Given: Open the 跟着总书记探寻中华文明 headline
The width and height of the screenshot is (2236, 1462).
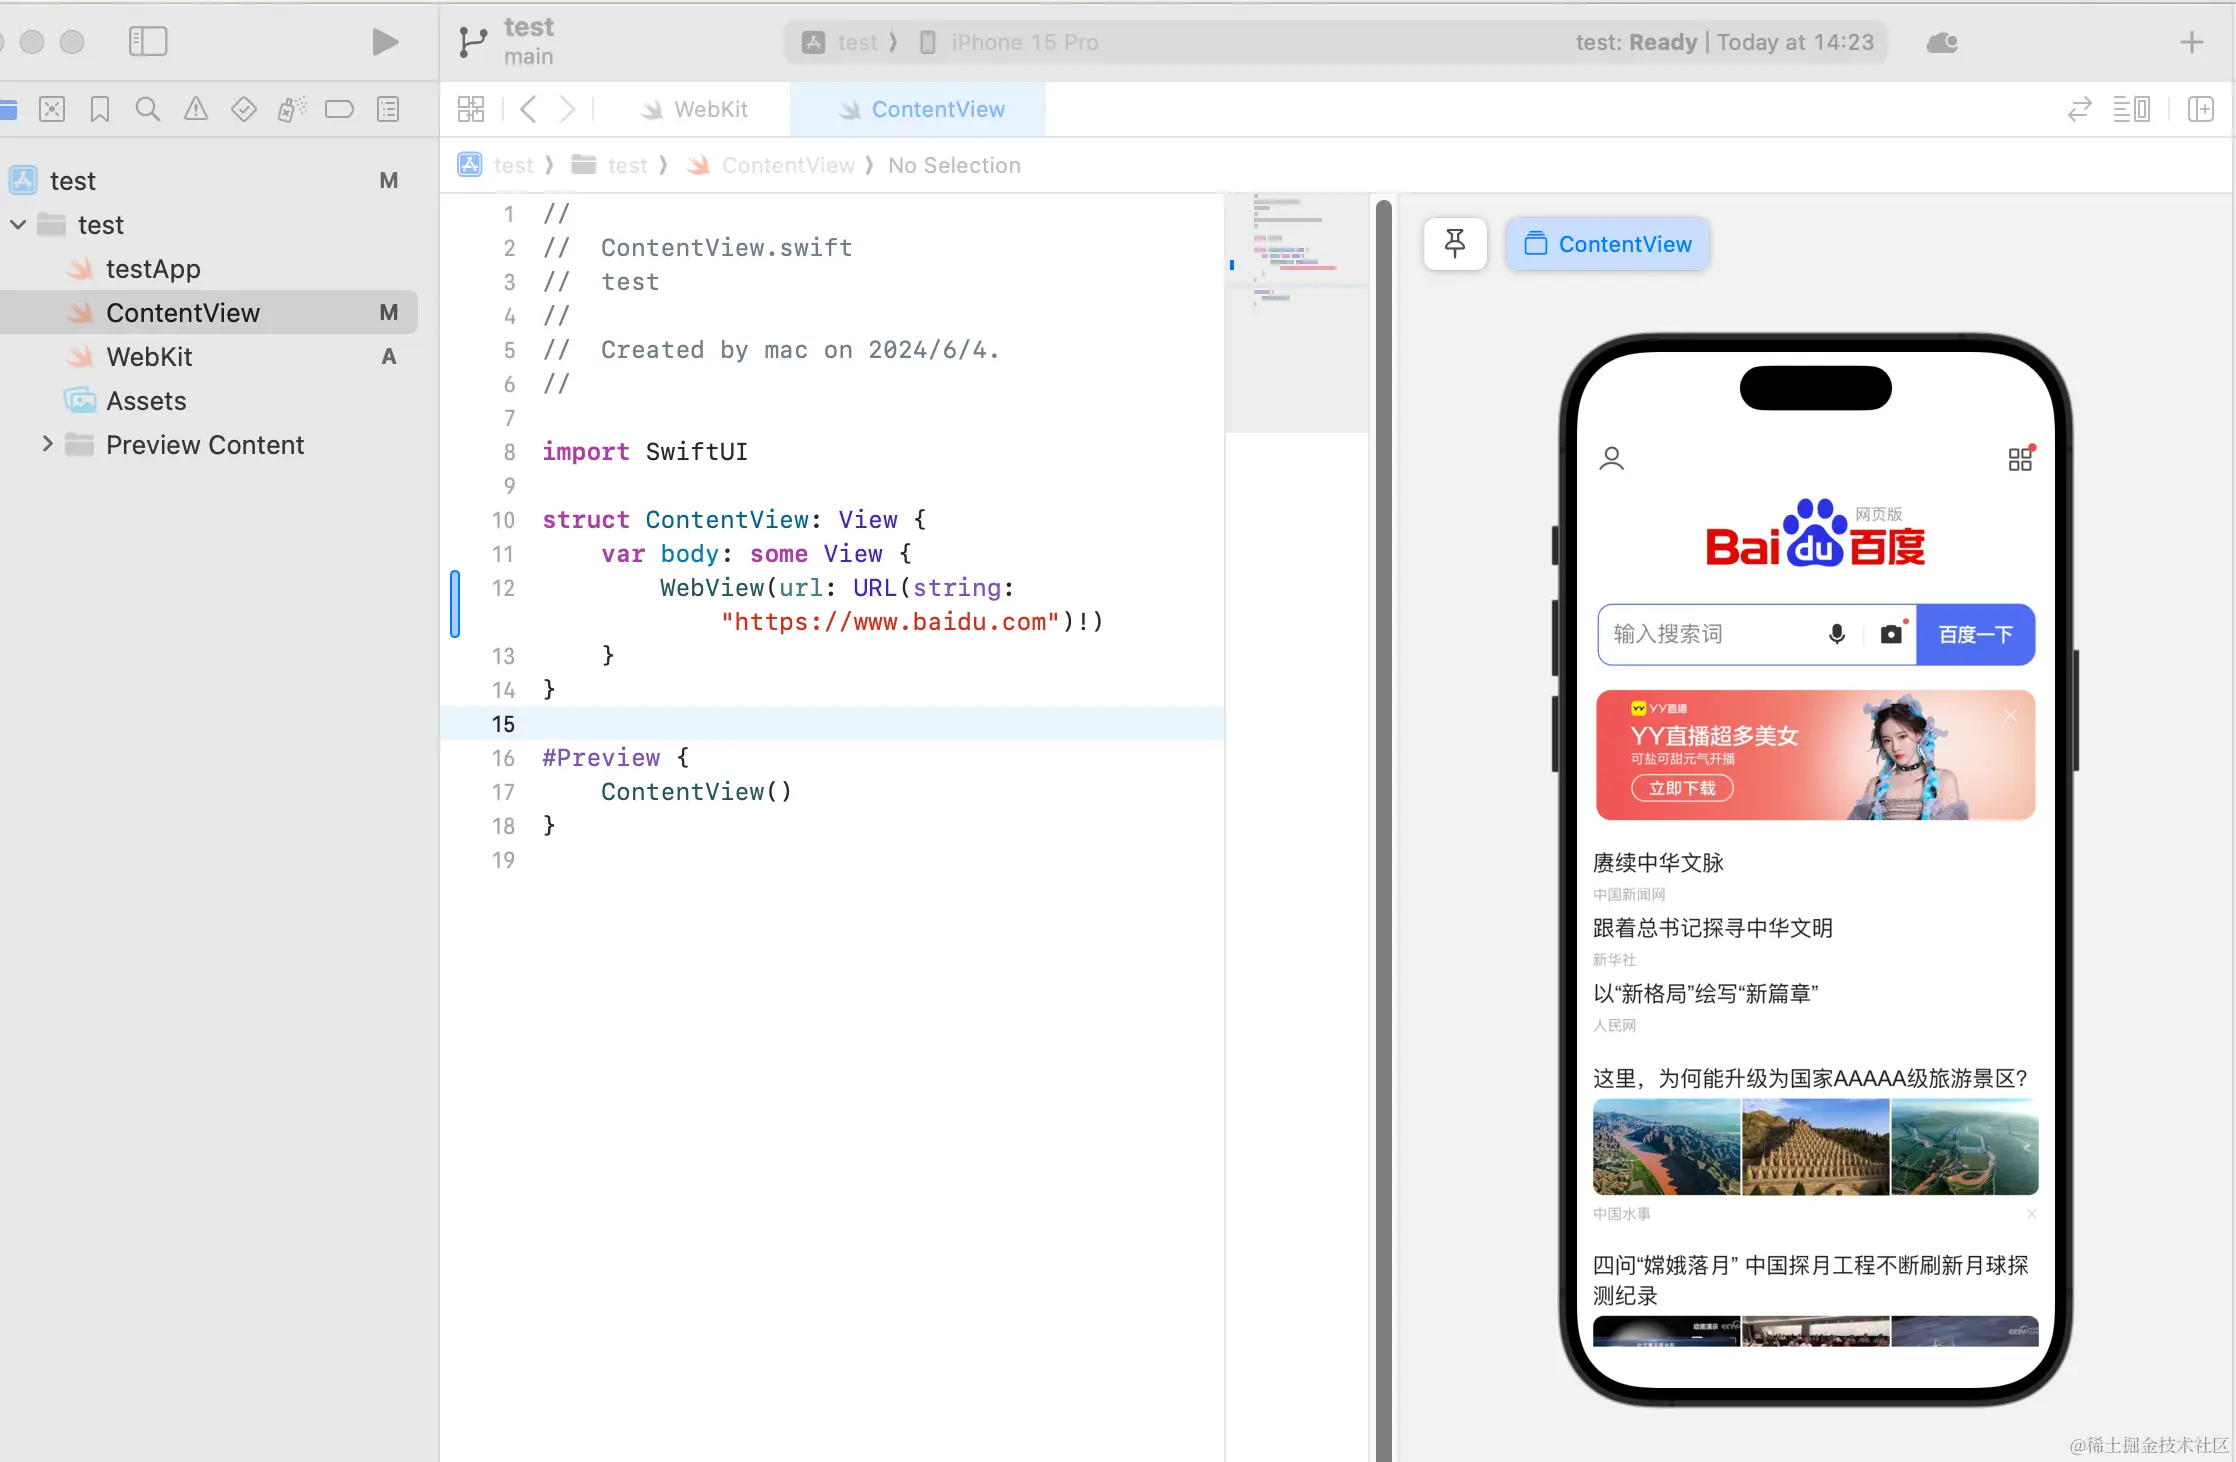Looking at the screenshot, I should pos(1713,928).
